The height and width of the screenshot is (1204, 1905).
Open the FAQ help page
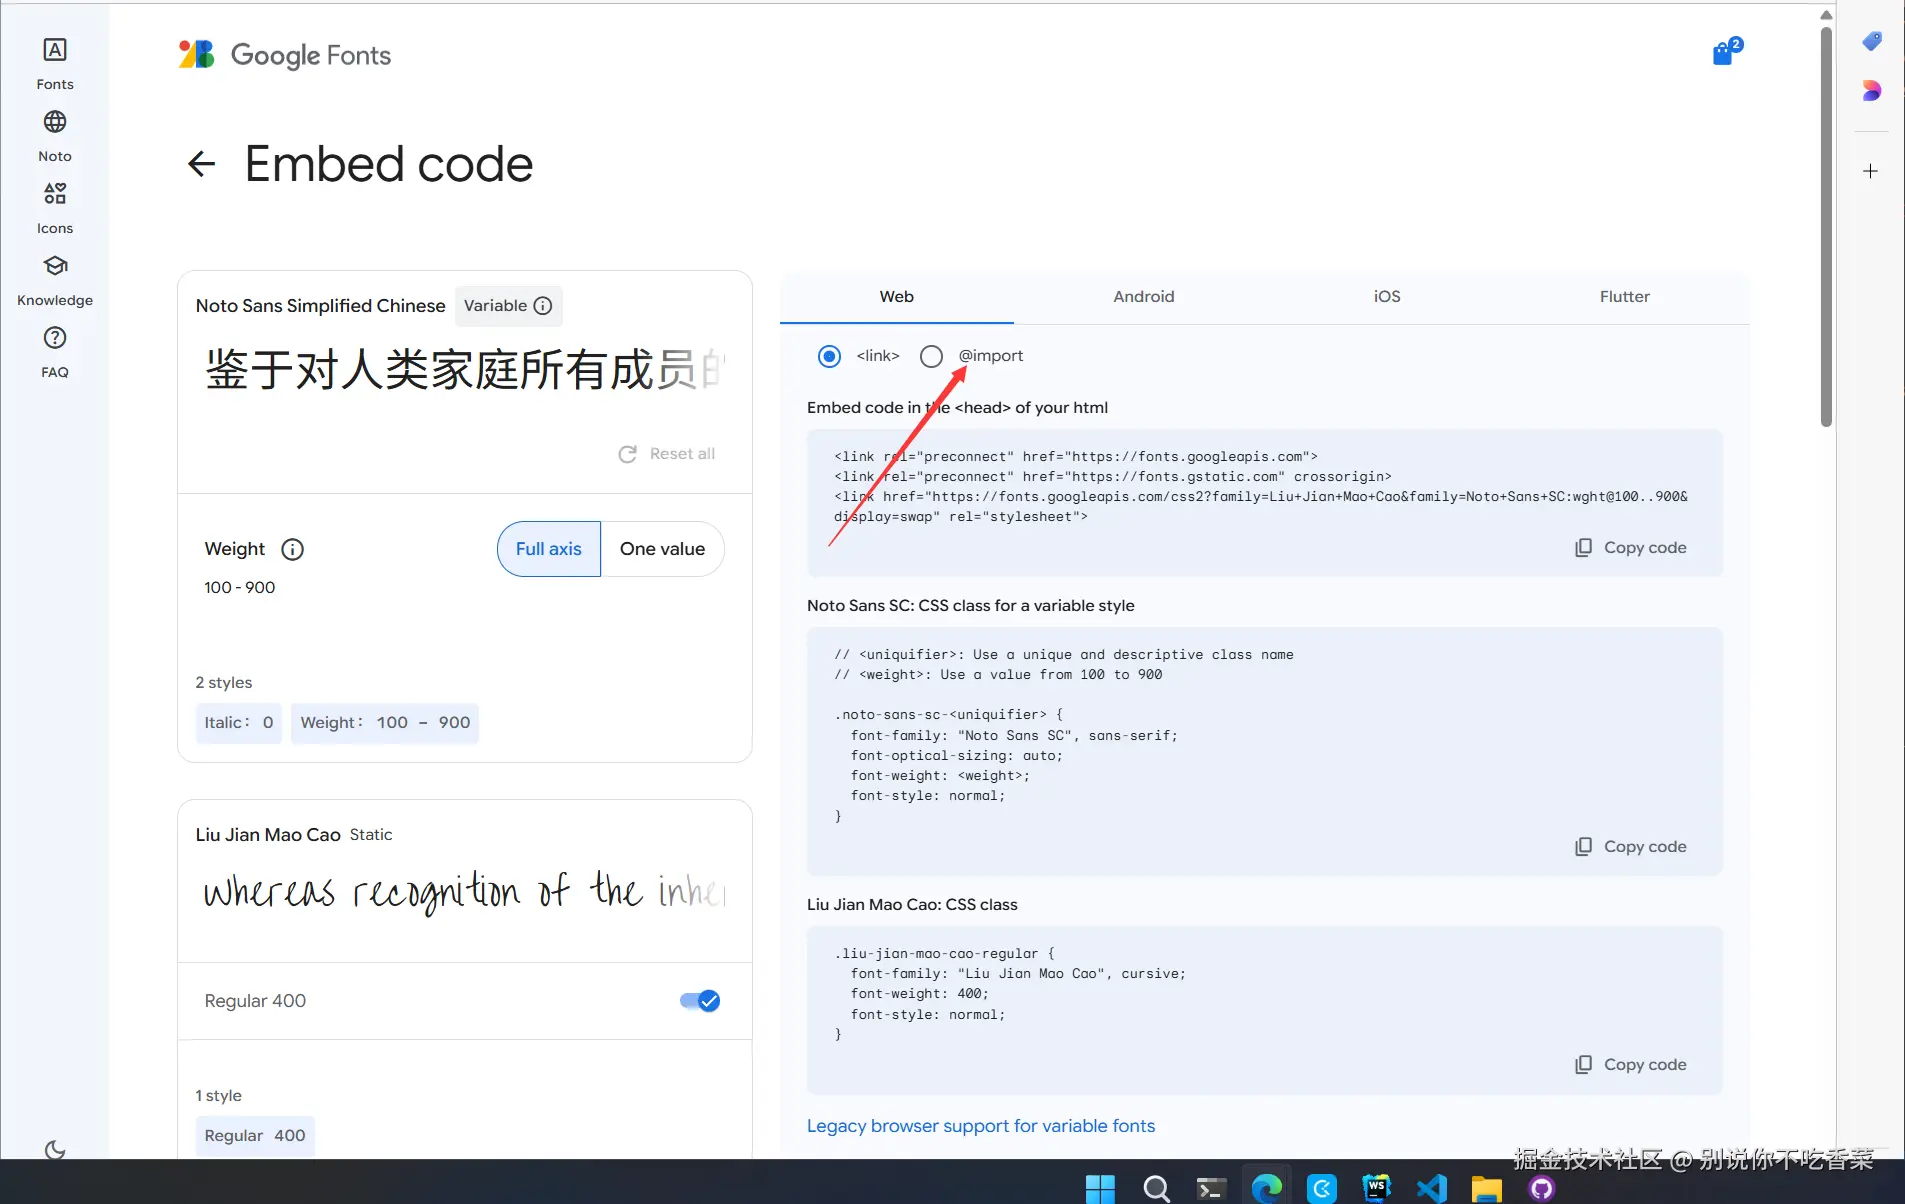[55, 351]
